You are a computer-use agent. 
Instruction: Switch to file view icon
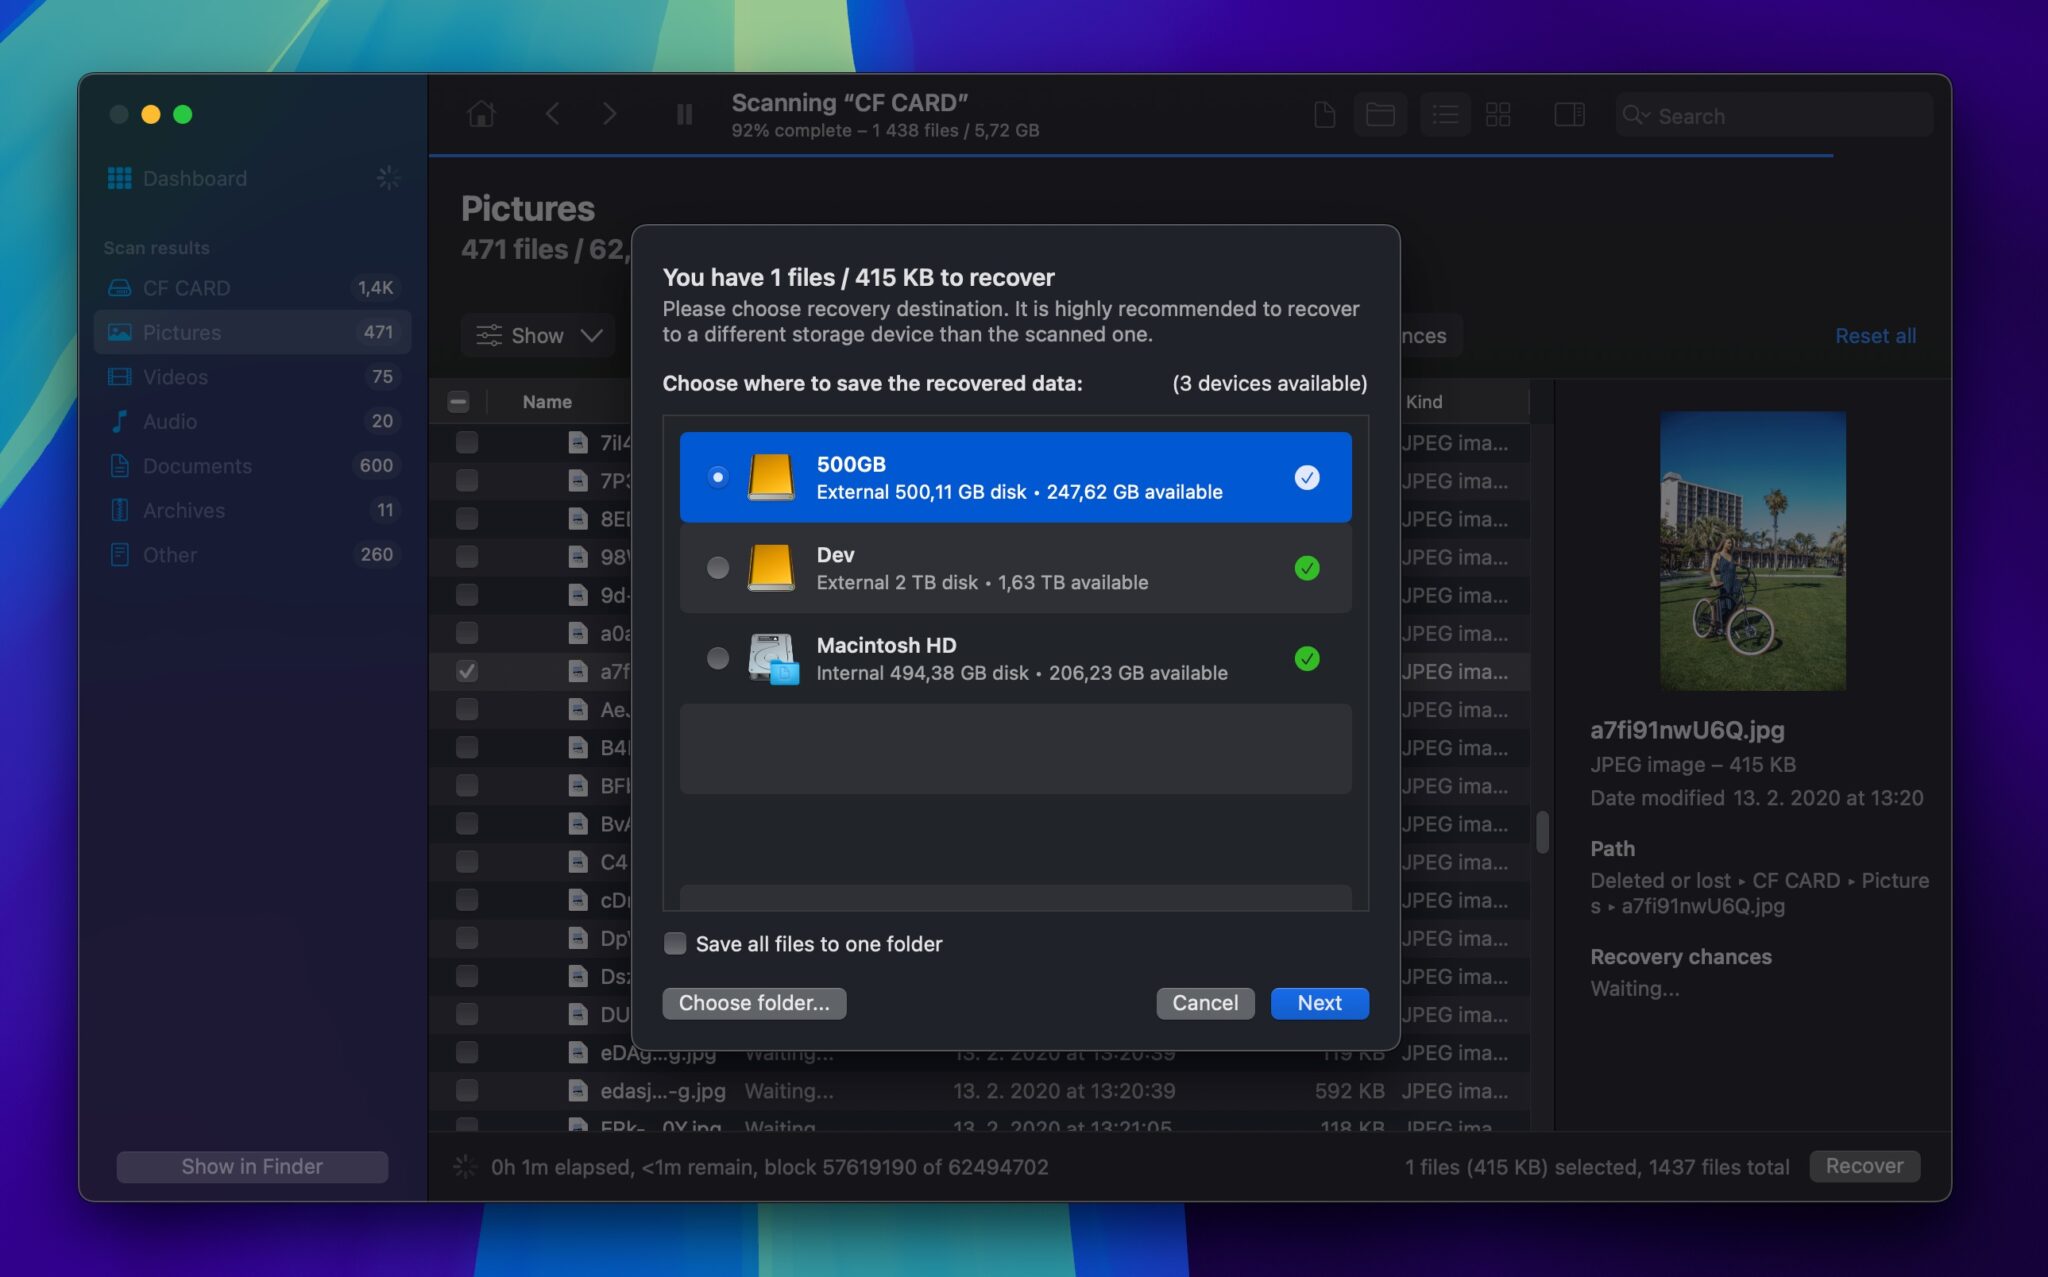[1324, 115]
